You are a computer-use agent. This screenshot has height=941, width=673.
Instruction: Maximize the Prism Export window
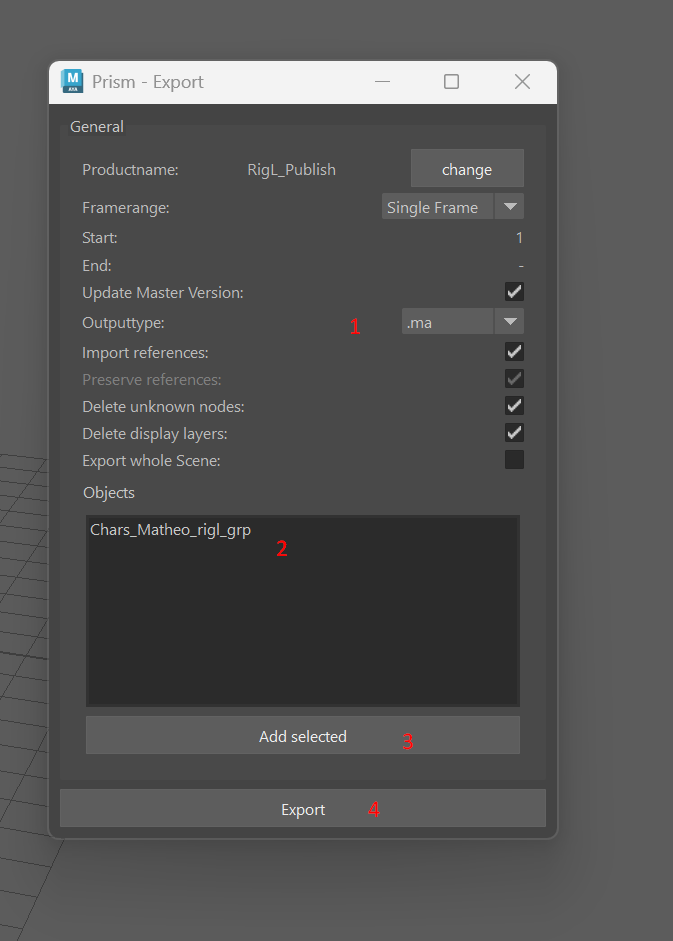pos(451,82)
